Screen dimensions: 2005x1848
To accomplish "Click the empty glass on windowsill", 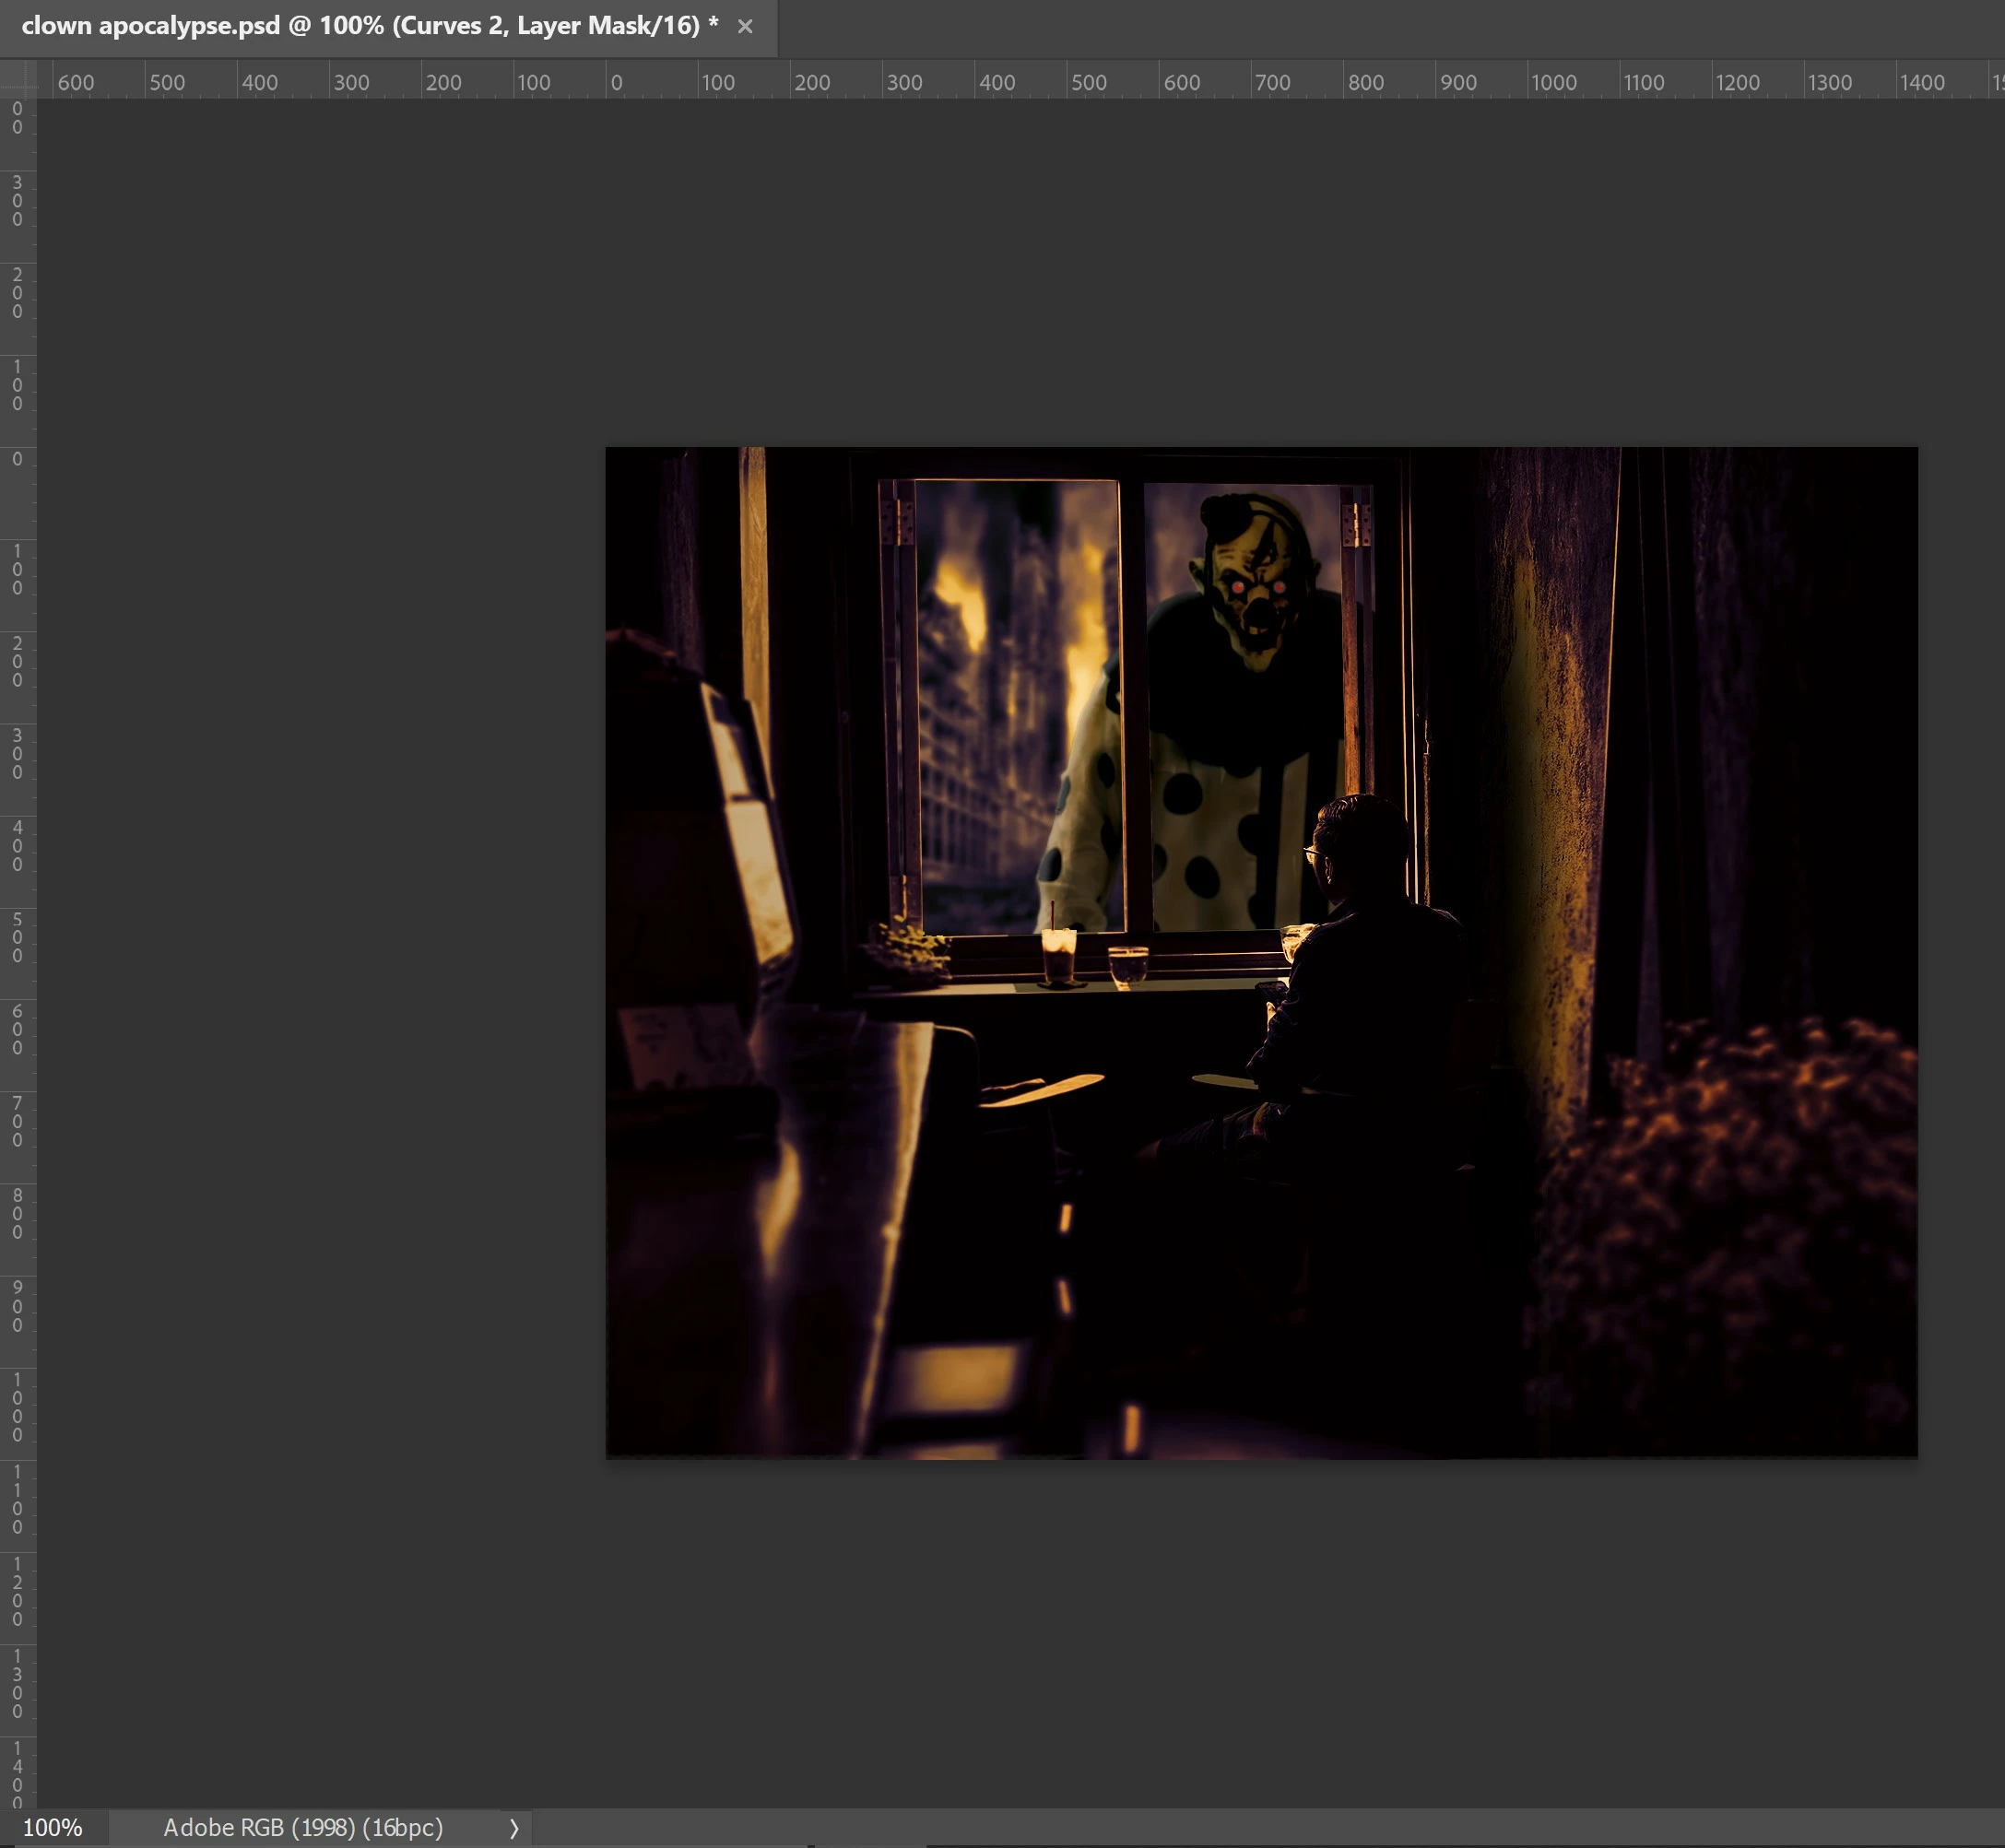I will (x=1128, y=965).
